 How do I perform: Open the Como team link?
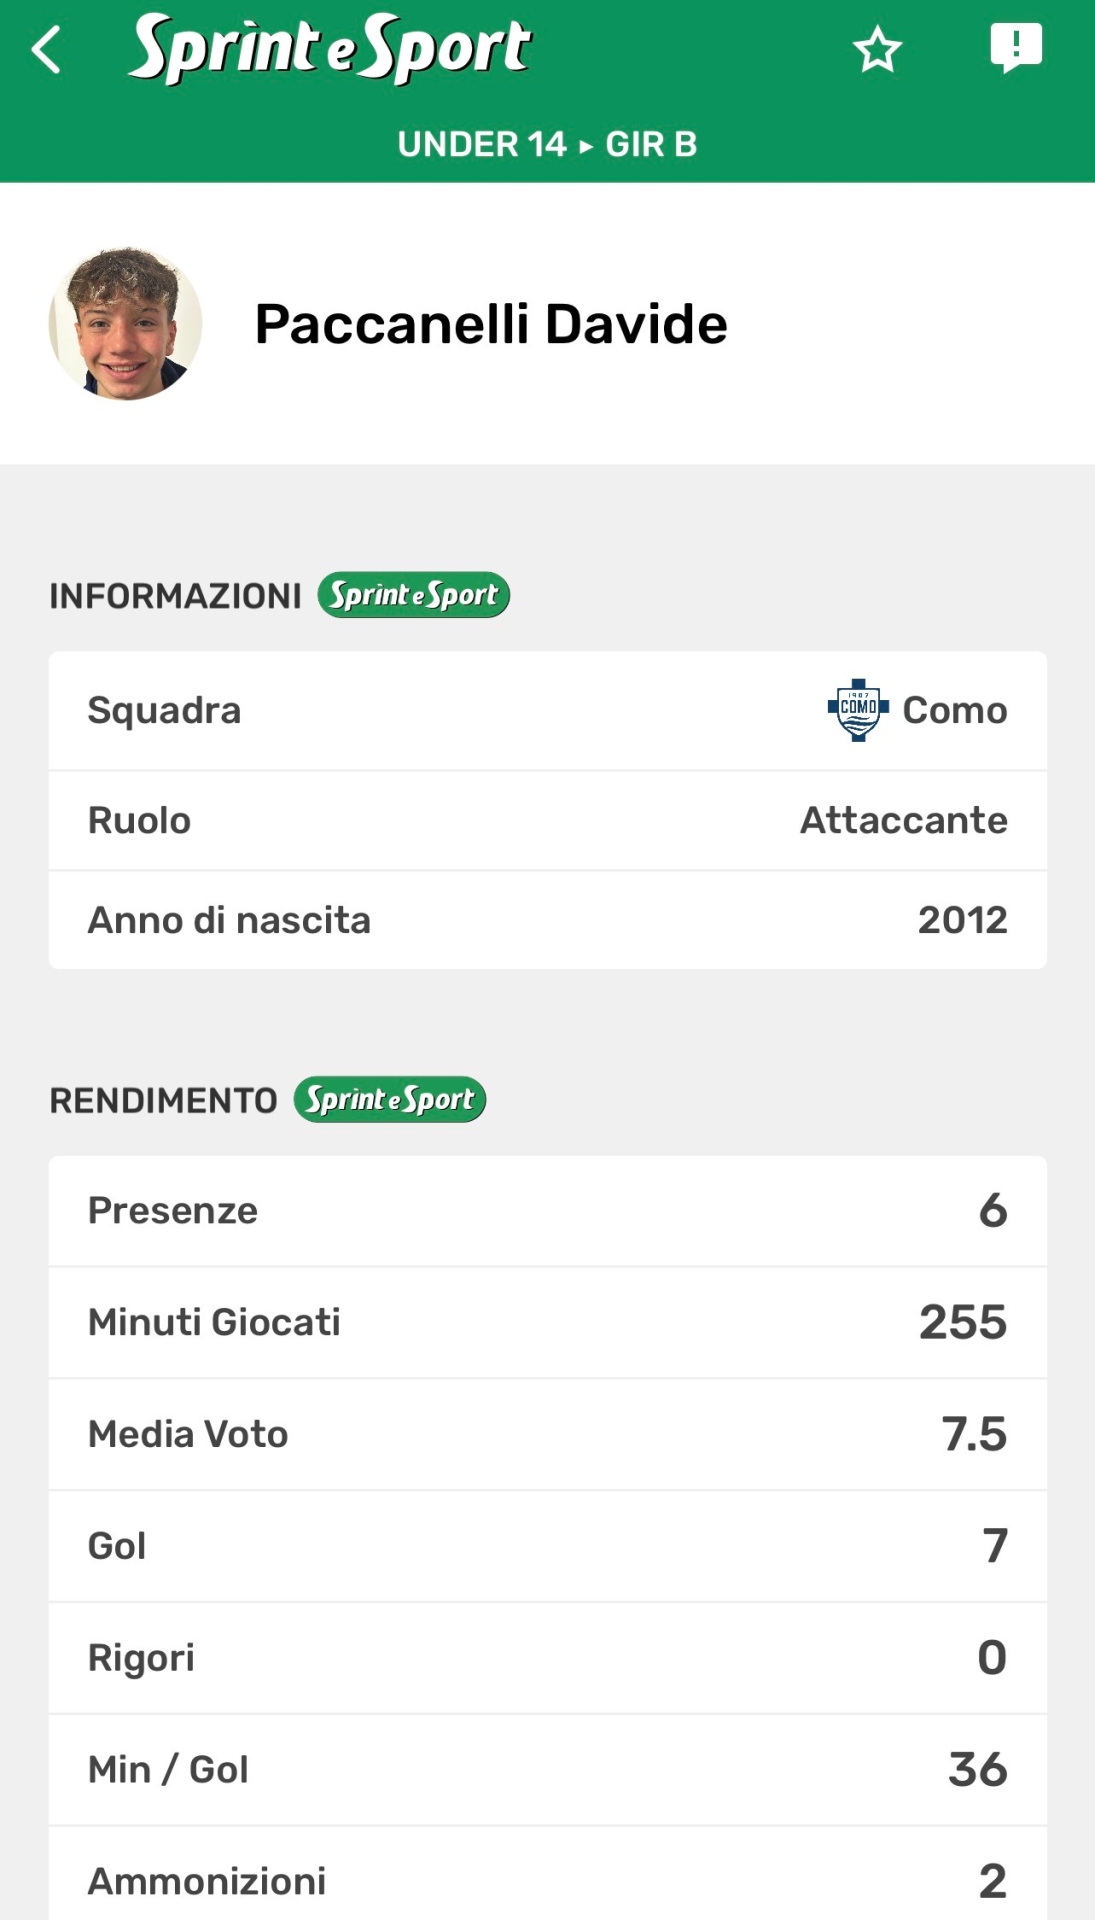[x=954, y=710]
